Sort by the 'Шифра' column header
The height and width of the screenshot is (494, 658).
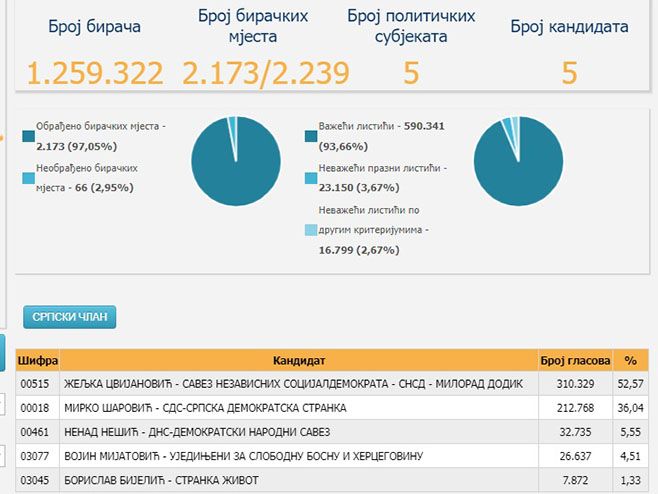pyautogui.click(x=38, y=360)
